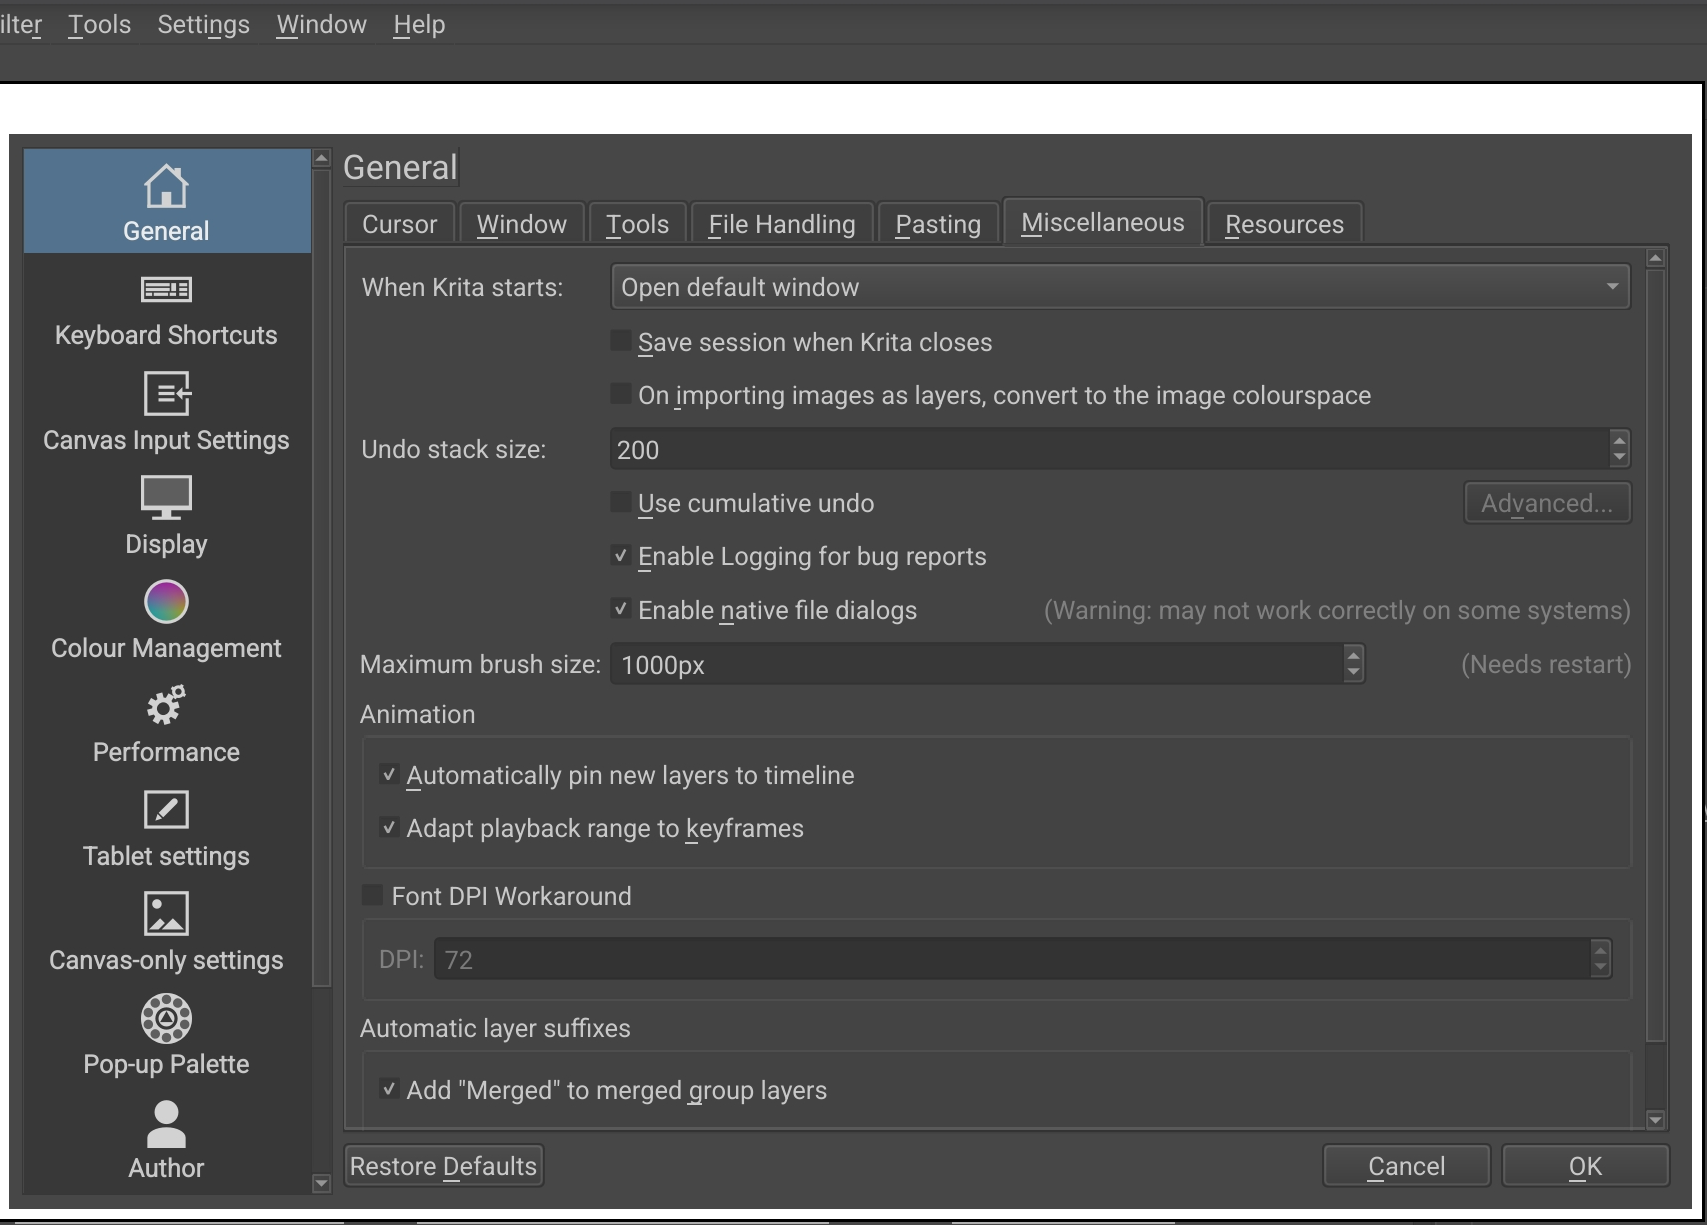Disable Enable native file dialogs checkbox
This screenshot has width=1707, height=1225.
pos(621,610)
